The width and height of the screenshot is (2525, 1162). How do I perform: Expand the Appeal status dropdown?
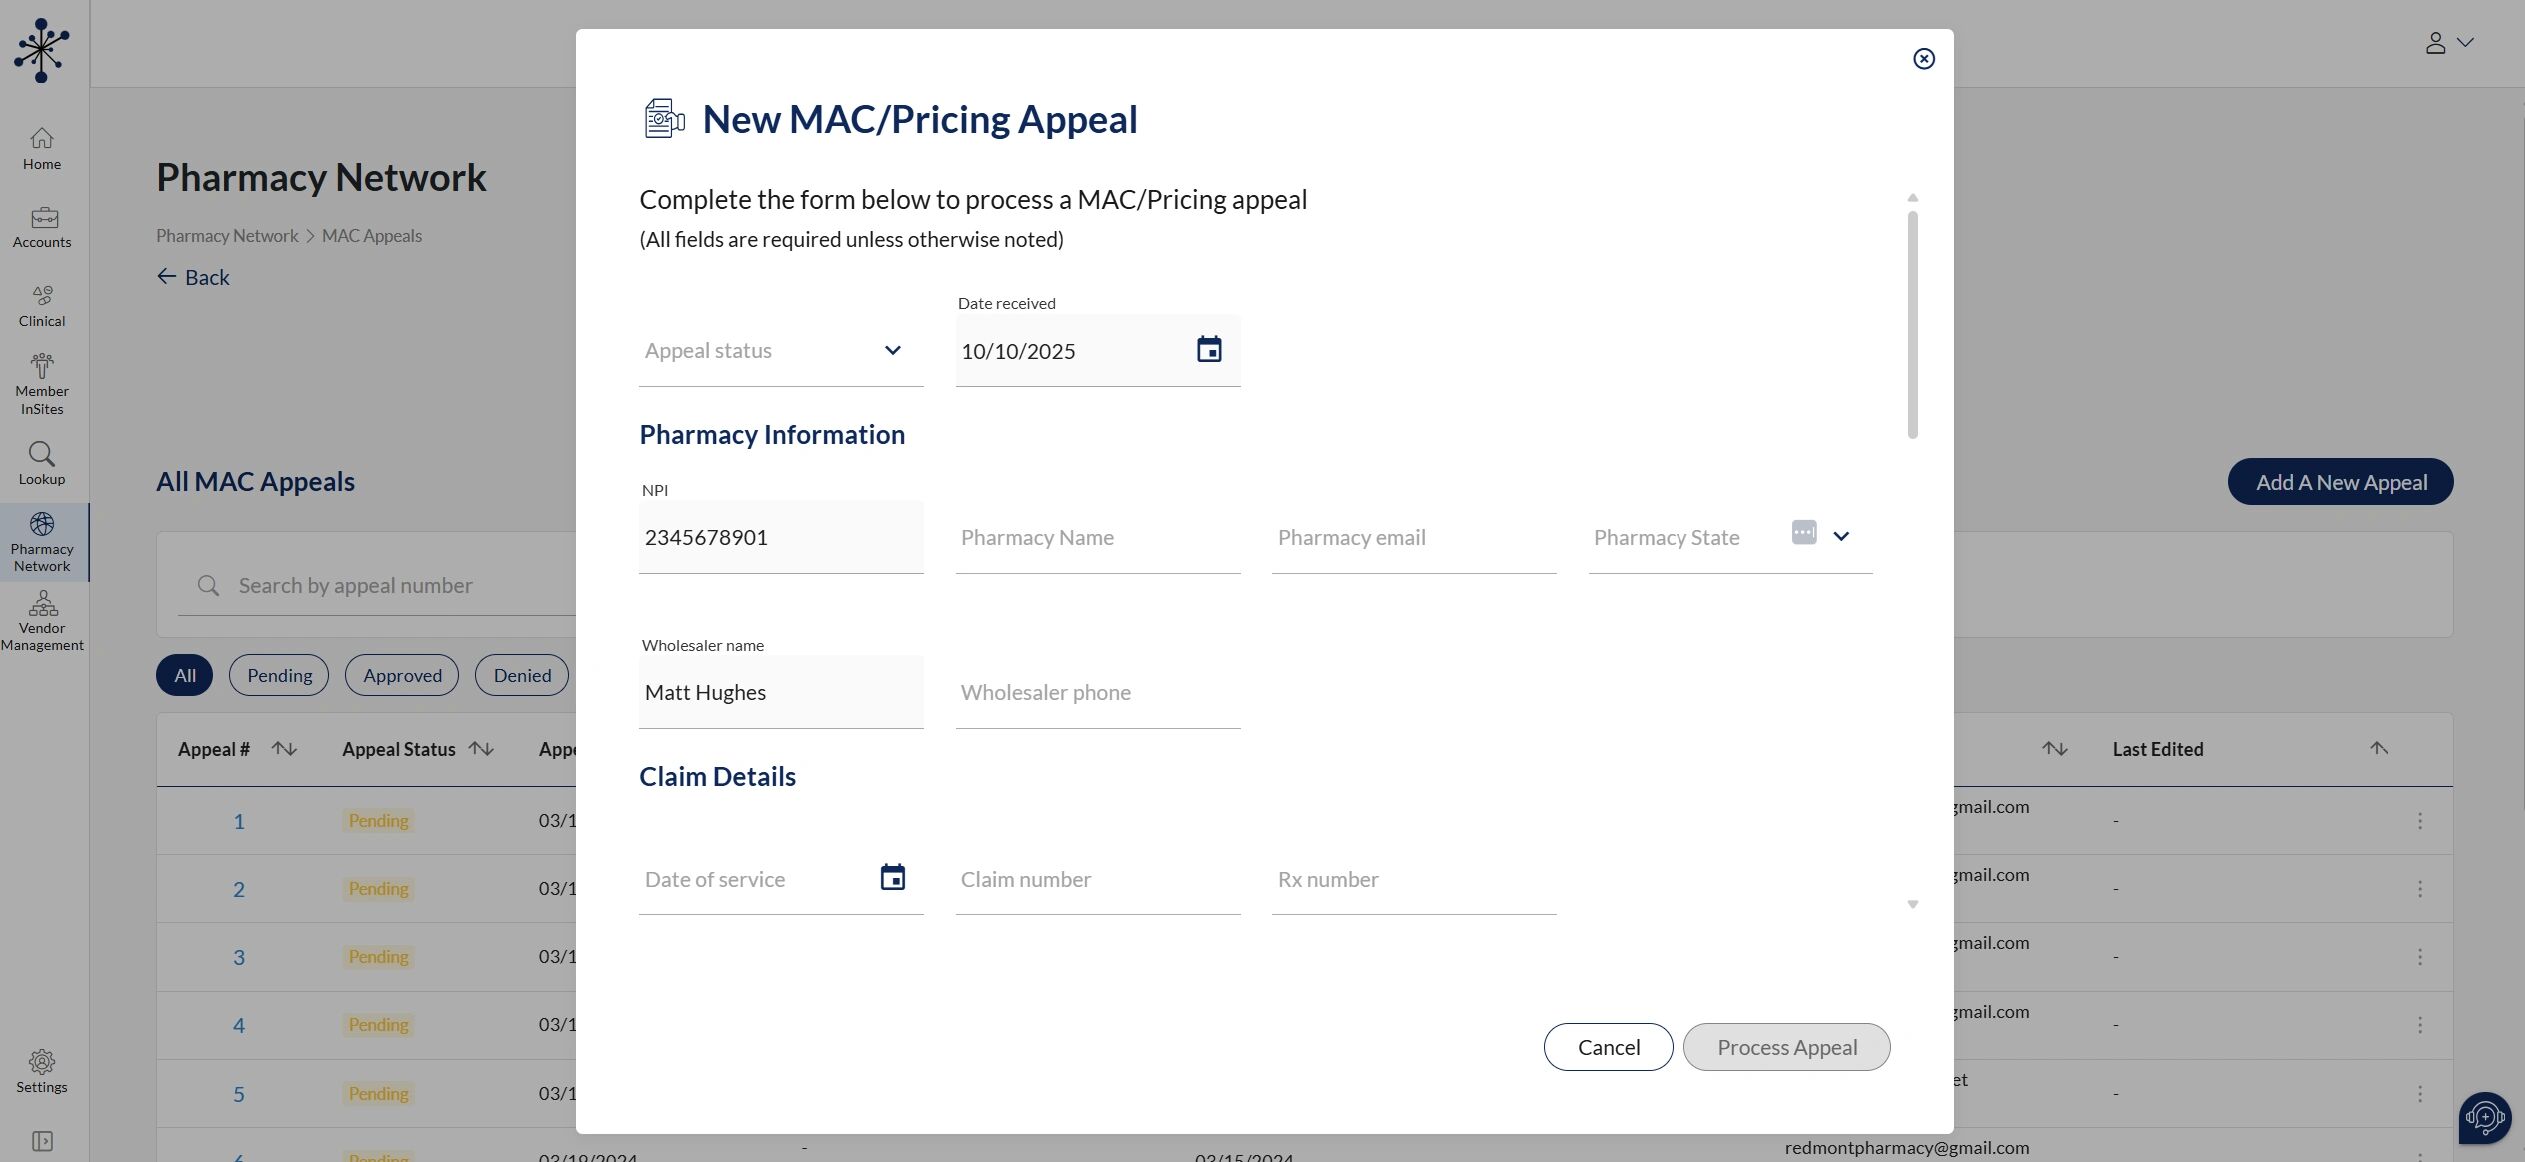click(892, 350)
